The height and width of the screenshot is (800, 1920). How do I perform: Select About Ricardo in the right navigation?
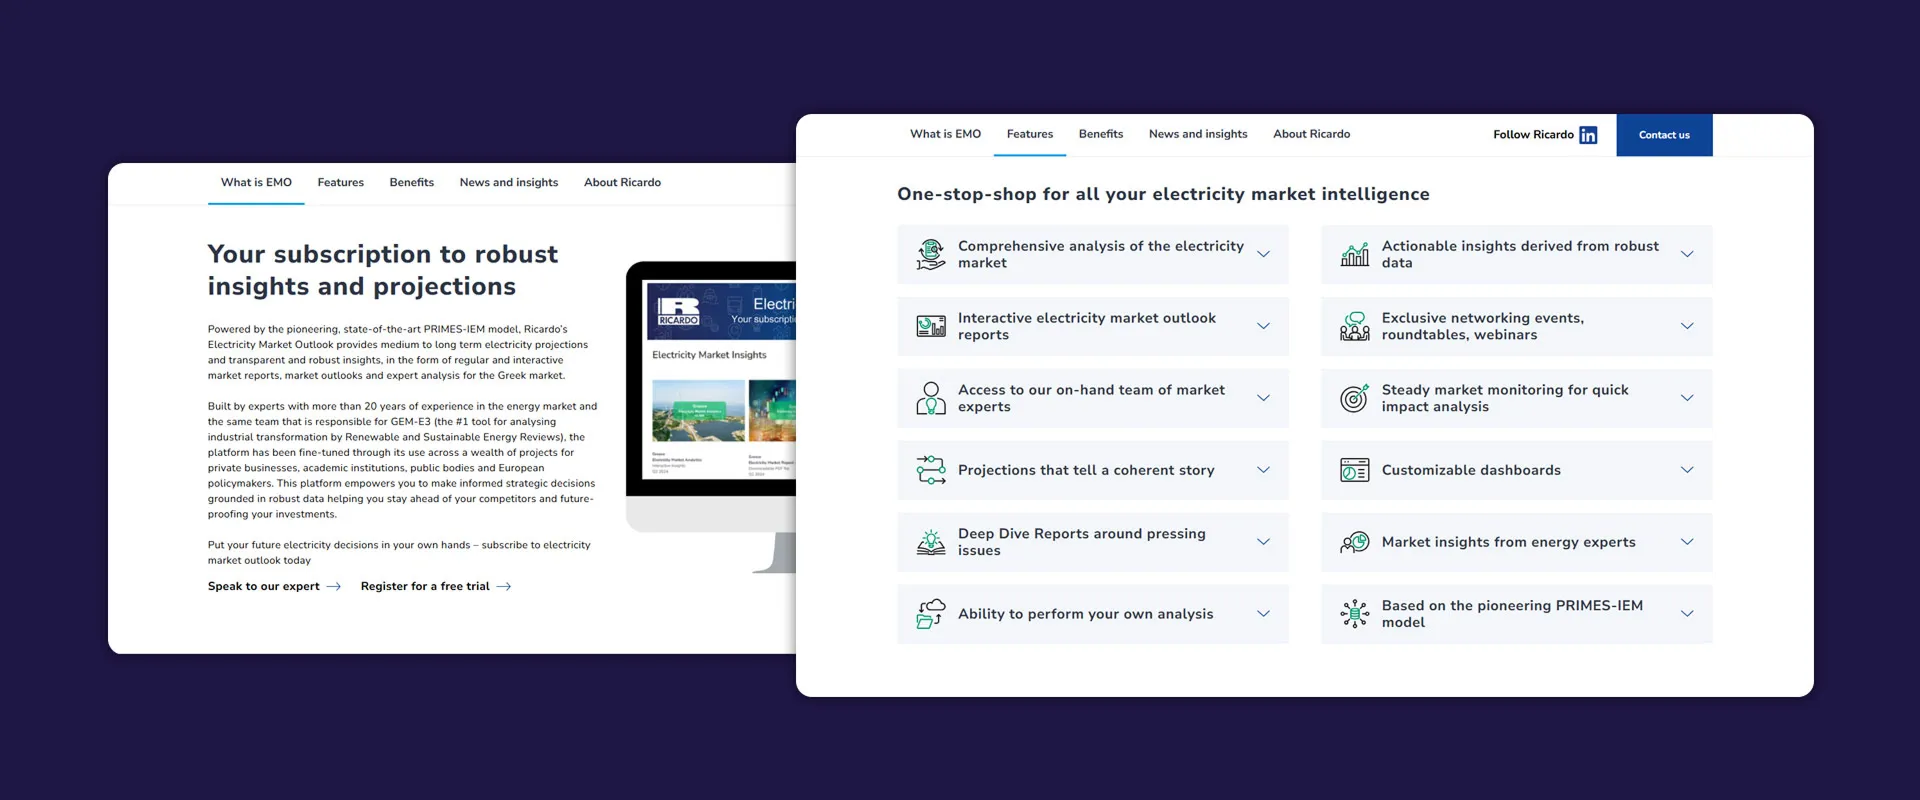(1311, 134)
